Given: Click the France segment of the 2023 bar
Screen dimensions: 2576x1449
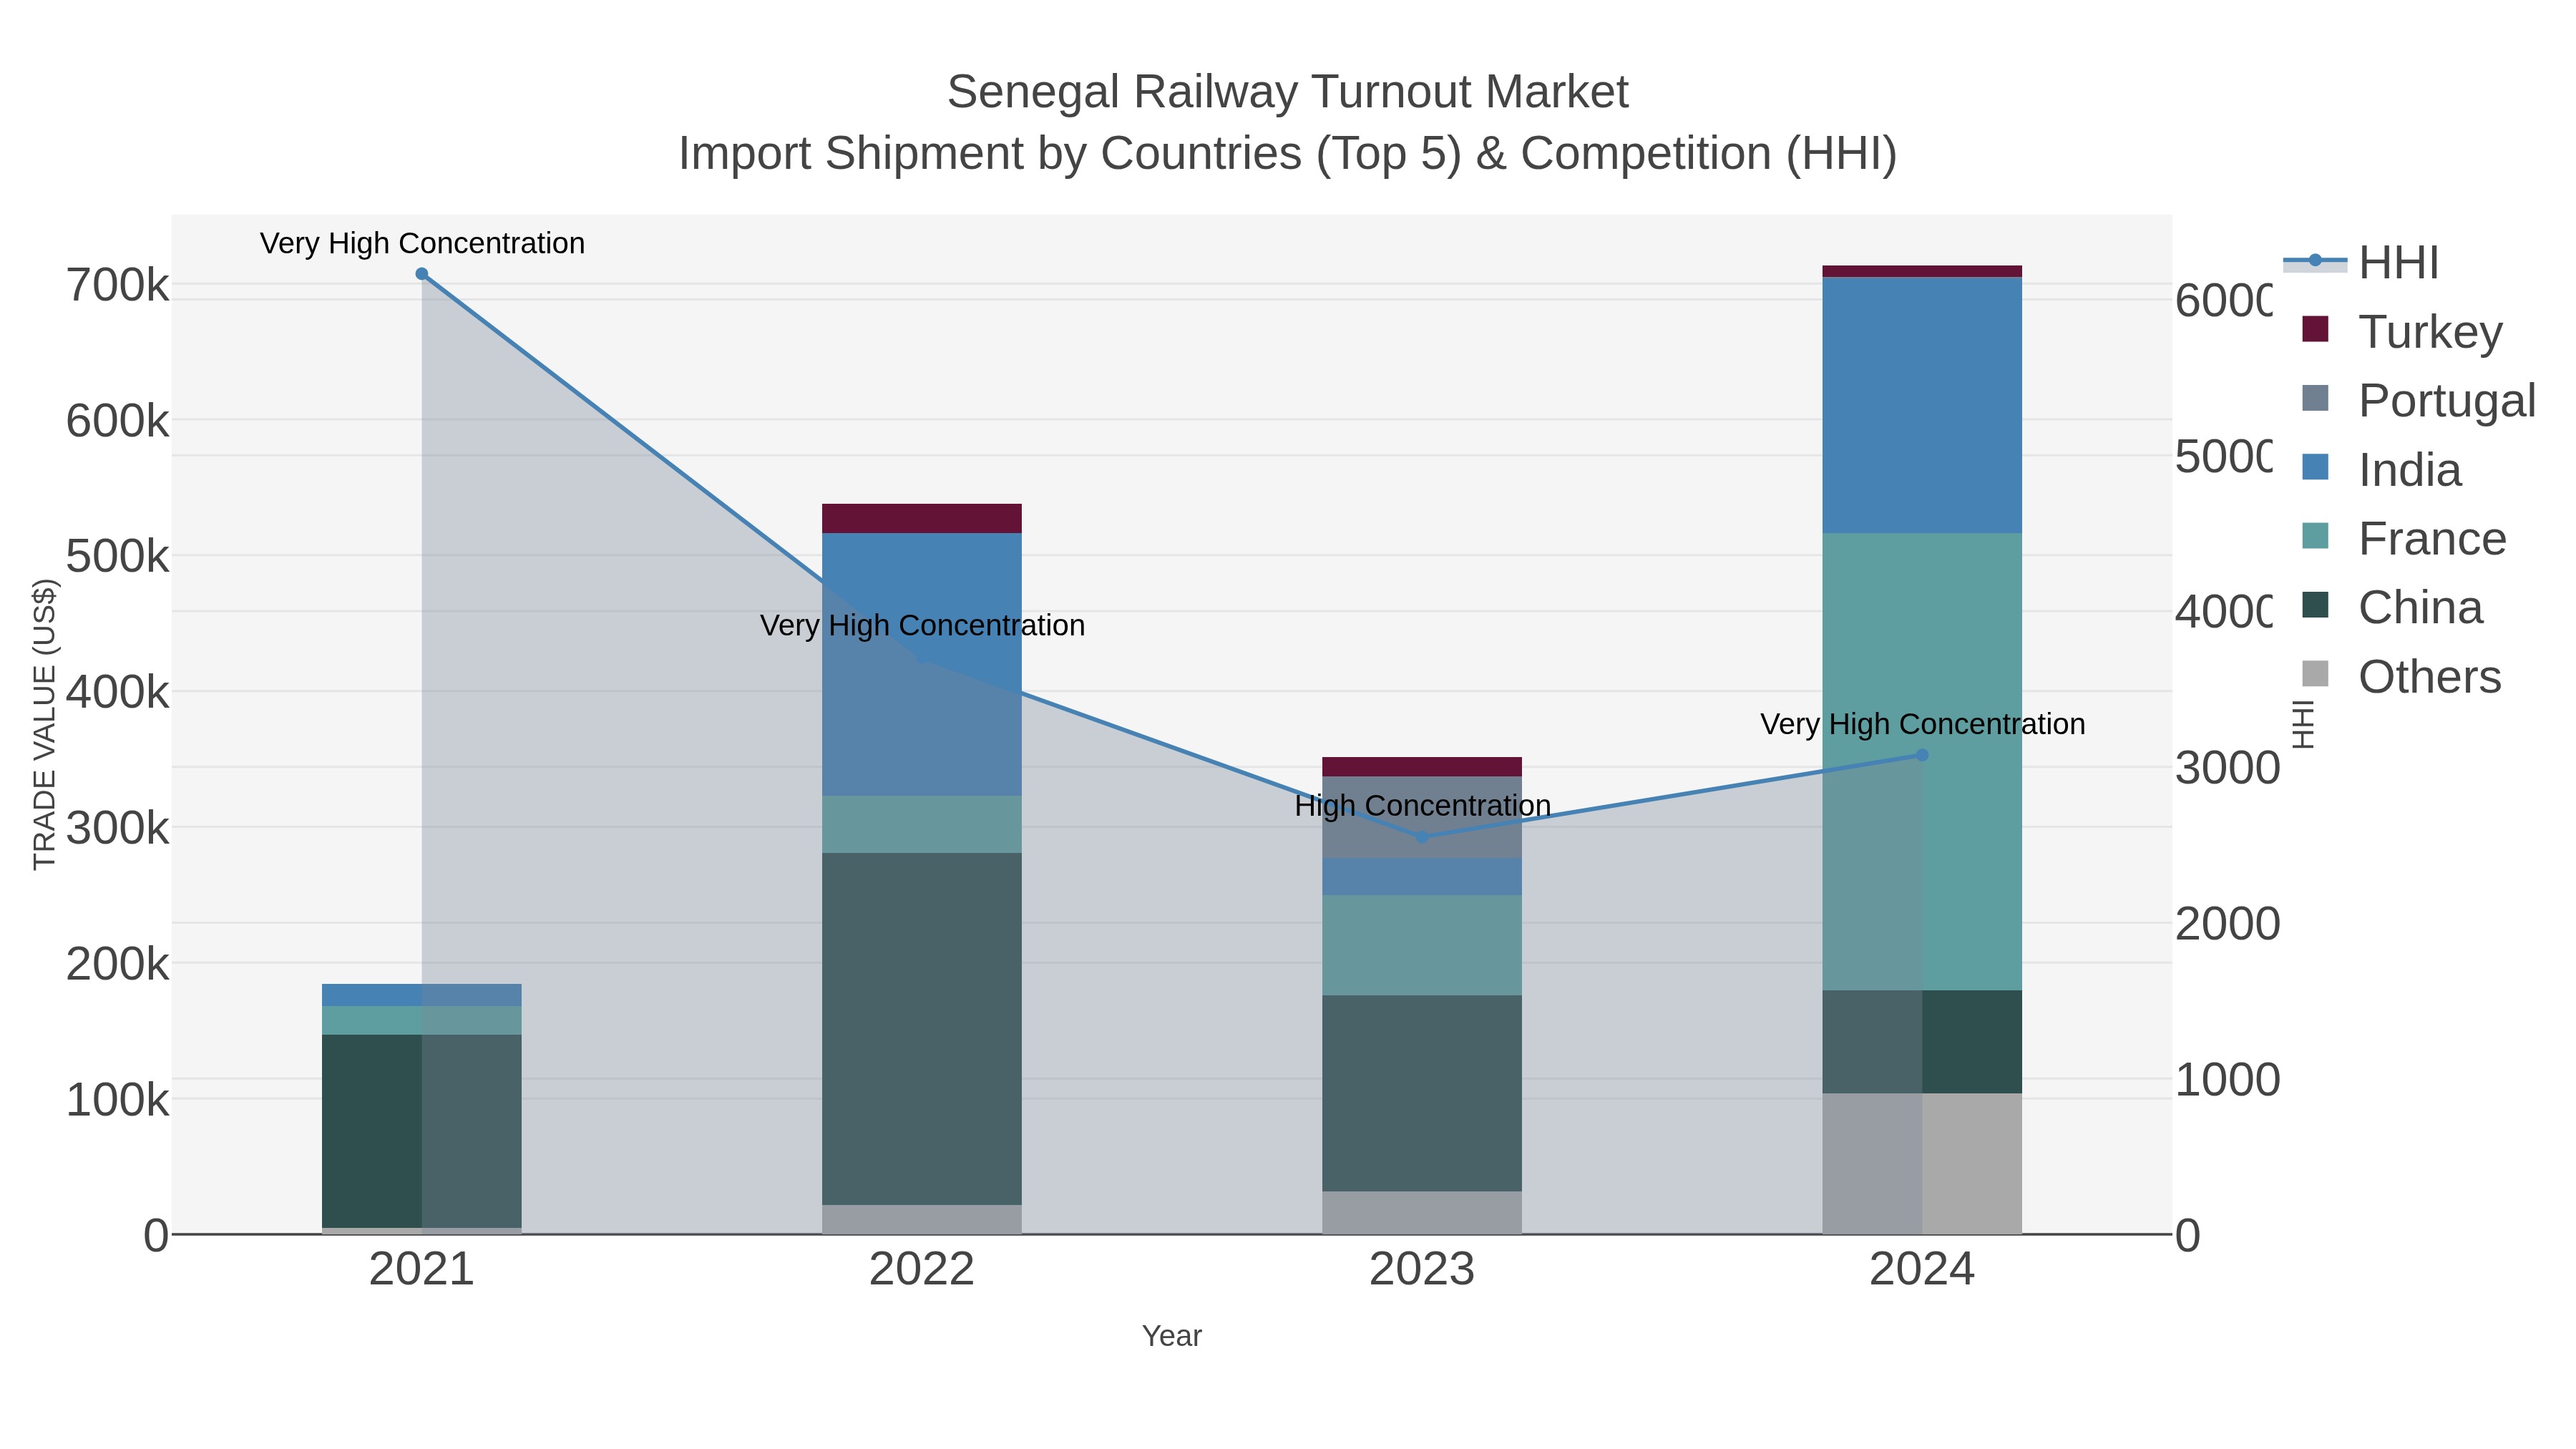Looking at the screenshot, I should coord(1422,945).
